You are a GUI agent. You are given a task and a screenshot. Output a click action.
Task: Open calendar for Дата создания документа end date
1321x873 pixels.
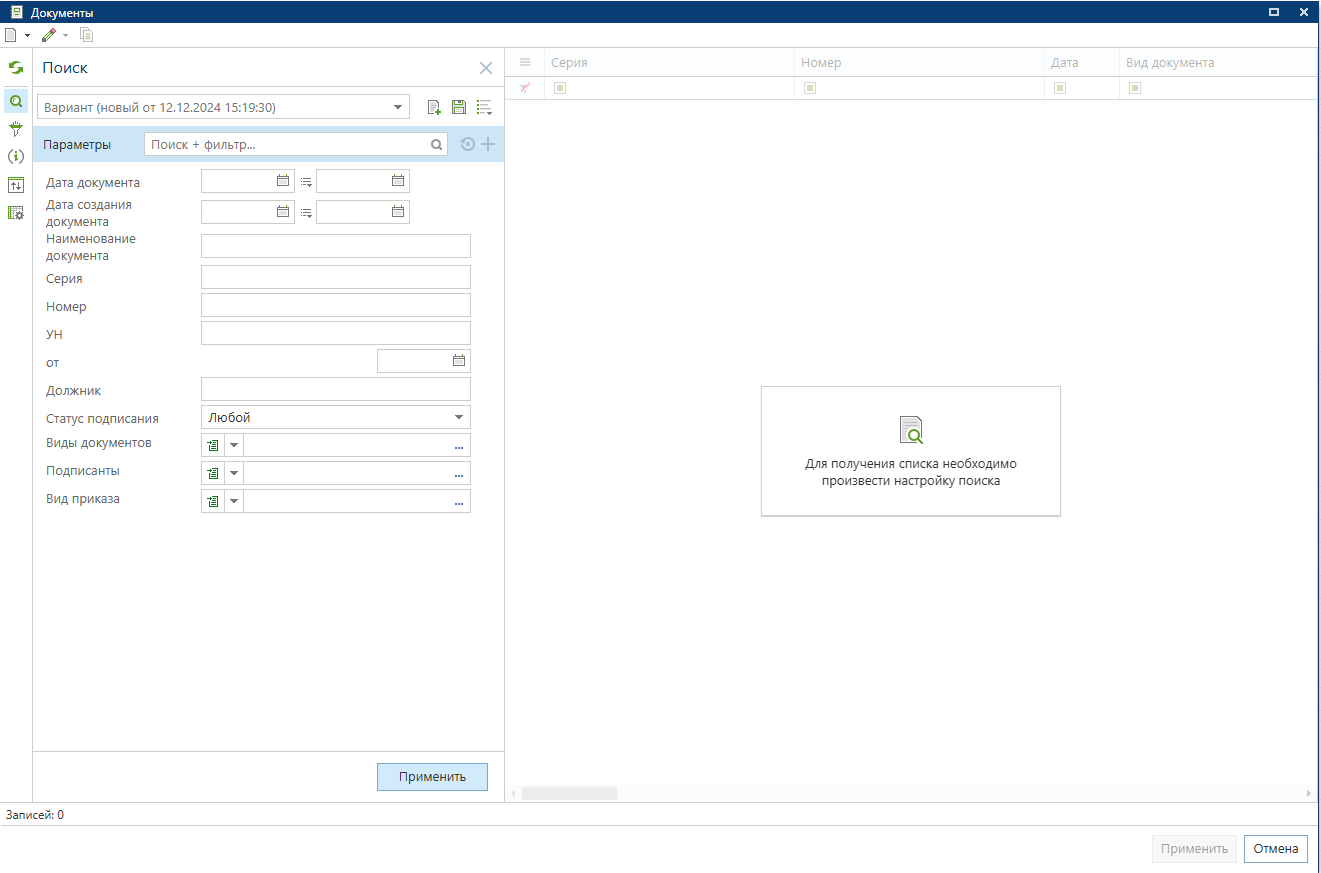coord(398,211)
